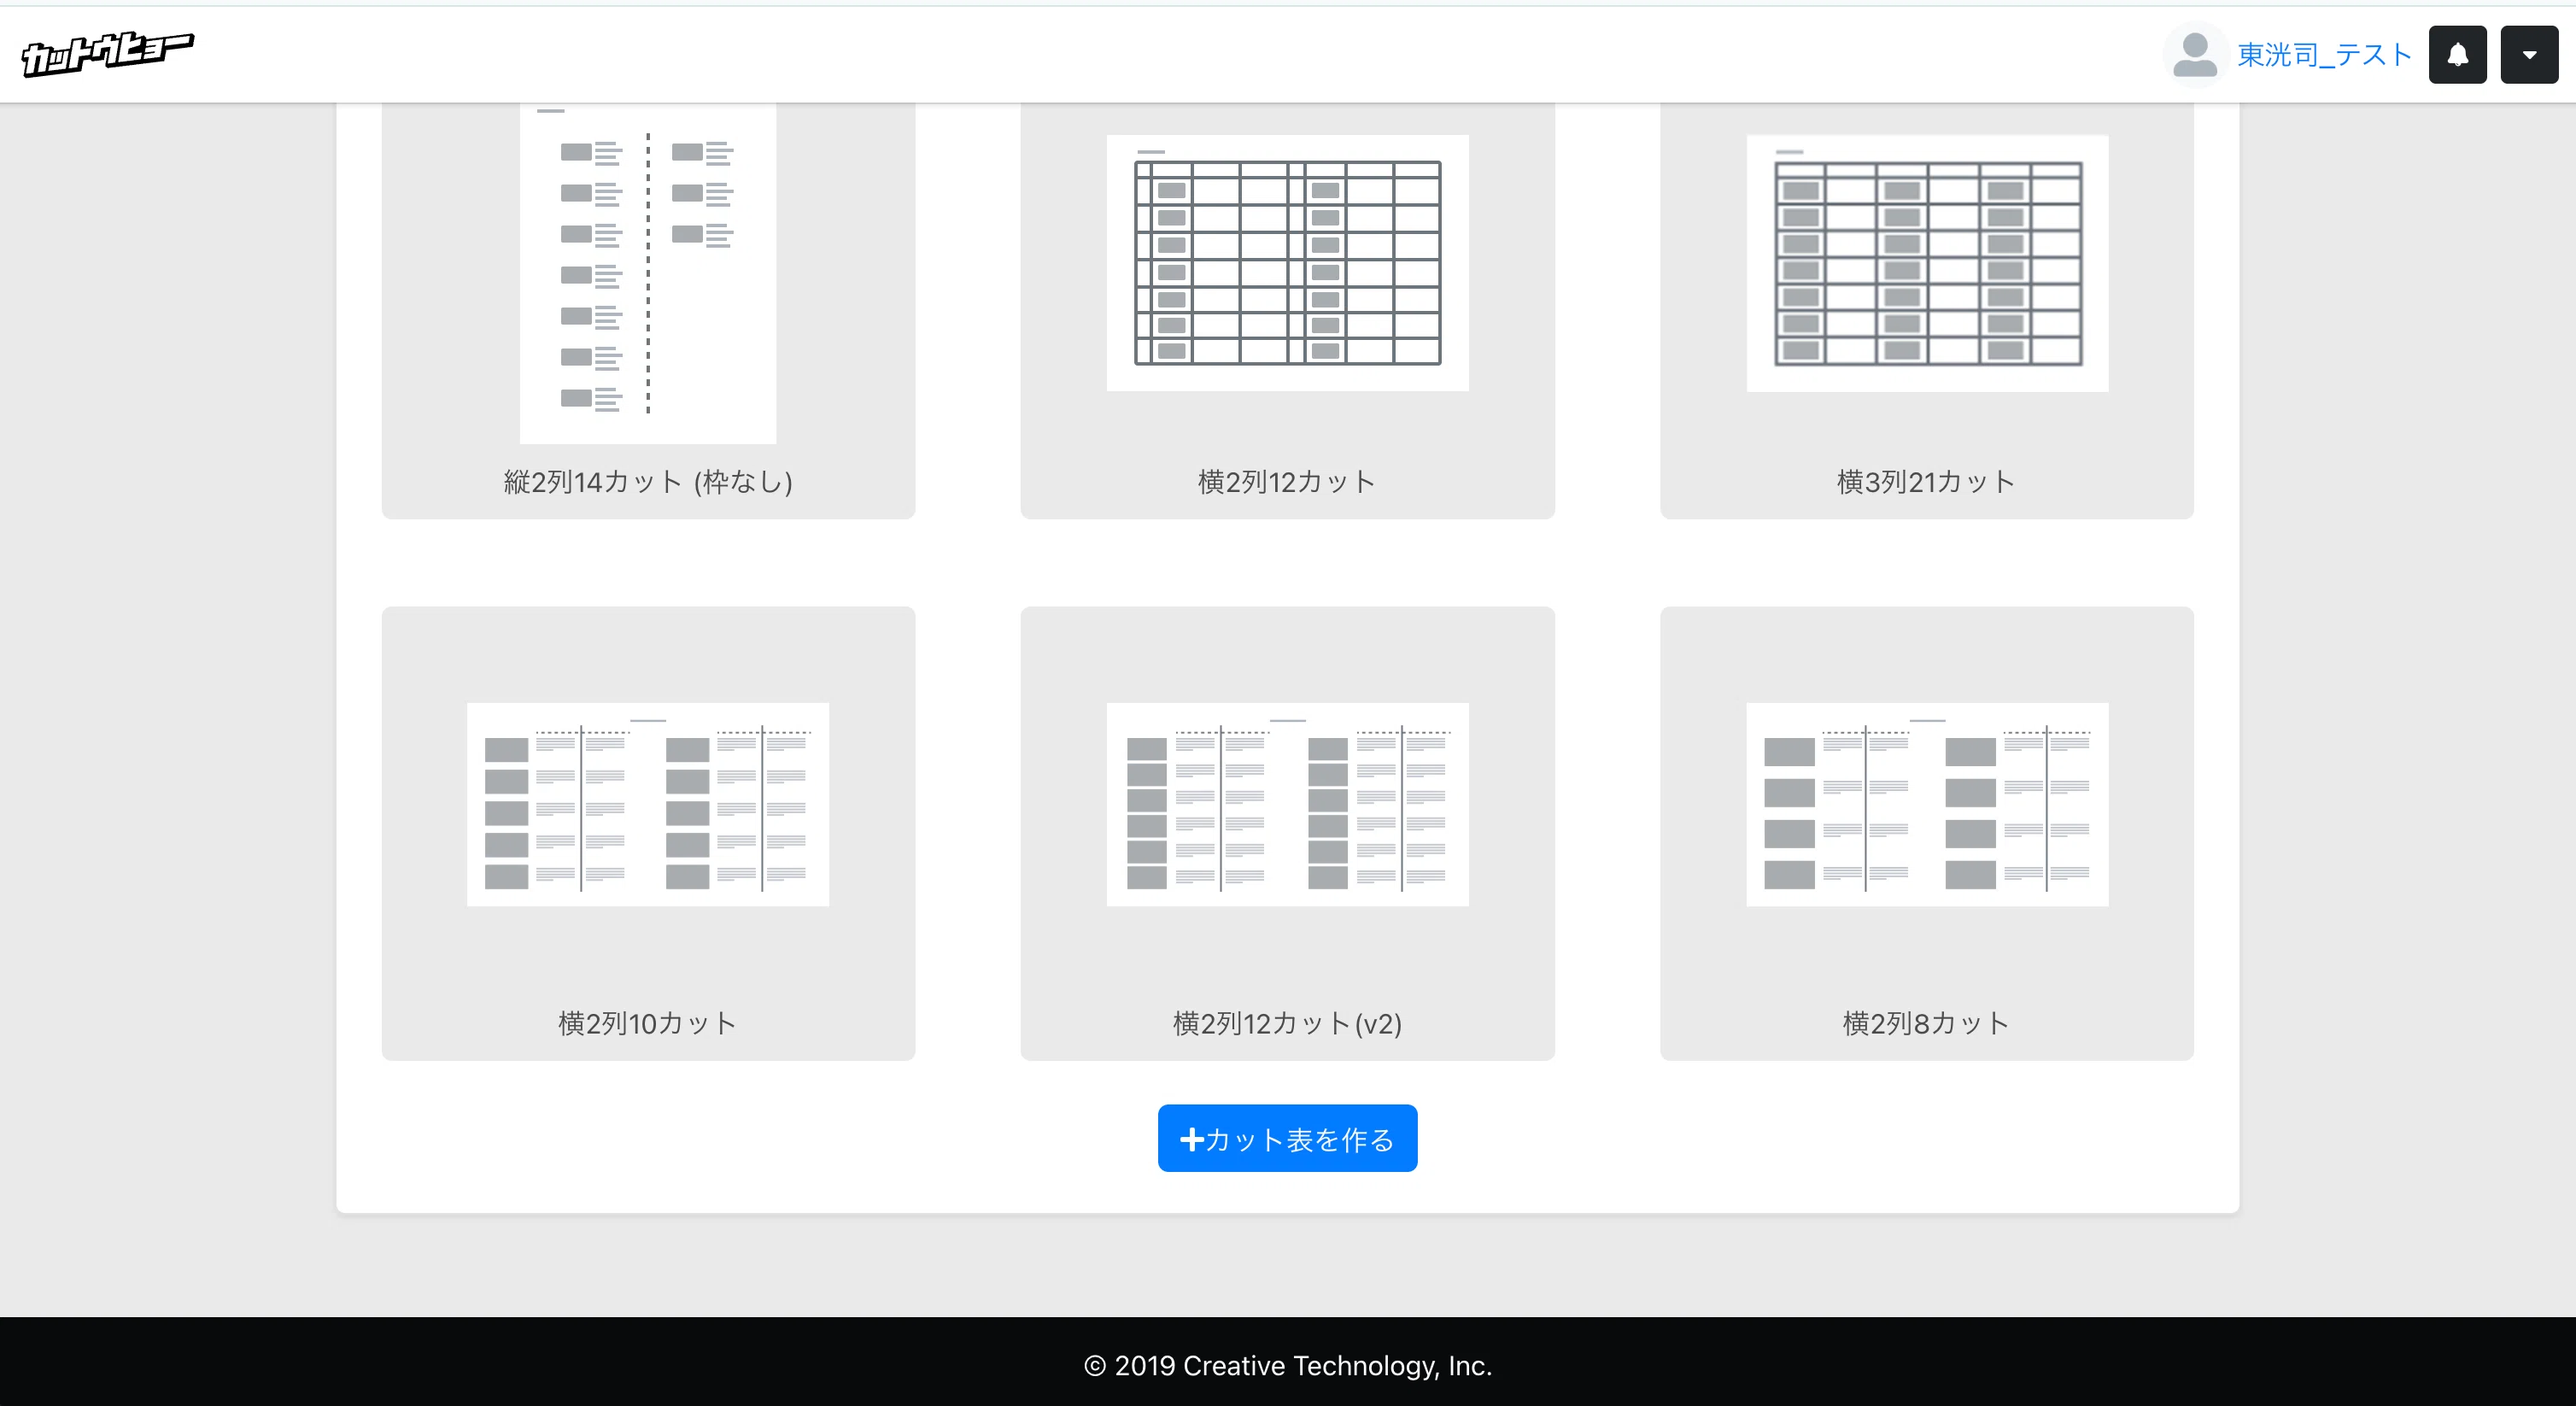Click the 縦2列14カット (枠なし) label text
The height and width of the screenshot is (1406, 2576).
648,482
